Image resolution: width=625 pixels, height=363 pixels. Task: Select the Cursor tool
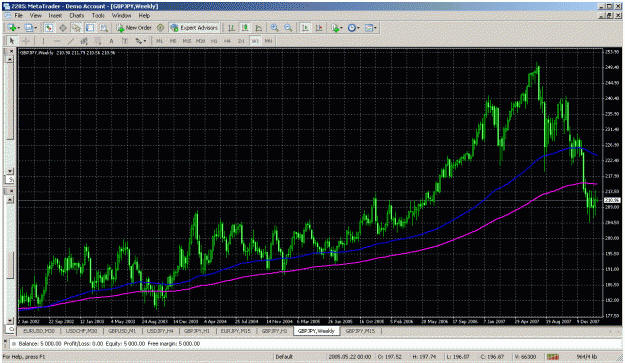click(12, 41)
